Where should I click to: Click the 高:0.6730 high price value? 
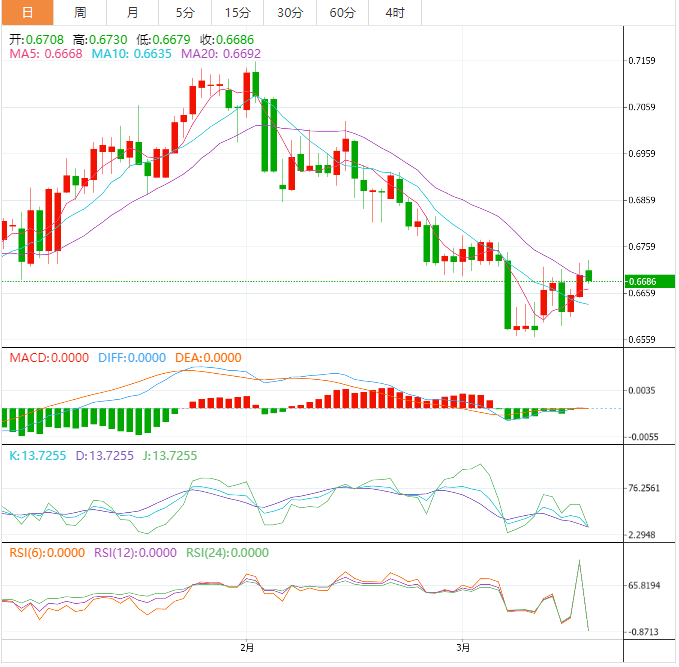100,40
